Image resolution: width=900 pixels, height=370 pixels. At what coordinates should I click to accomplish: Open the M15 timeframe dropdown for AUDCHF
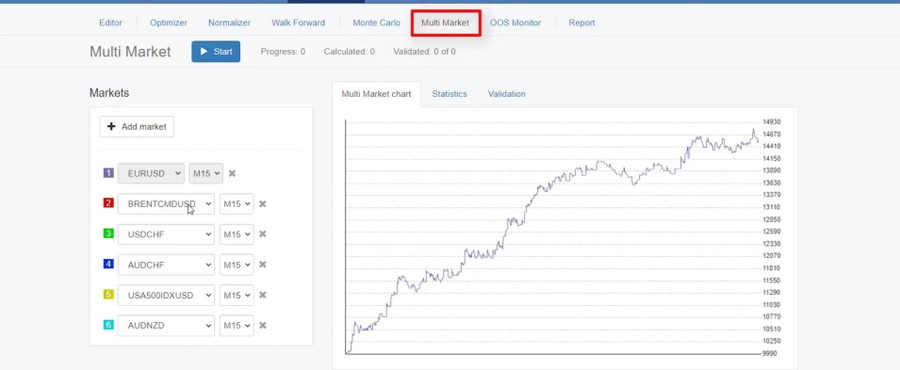(236, 264)
